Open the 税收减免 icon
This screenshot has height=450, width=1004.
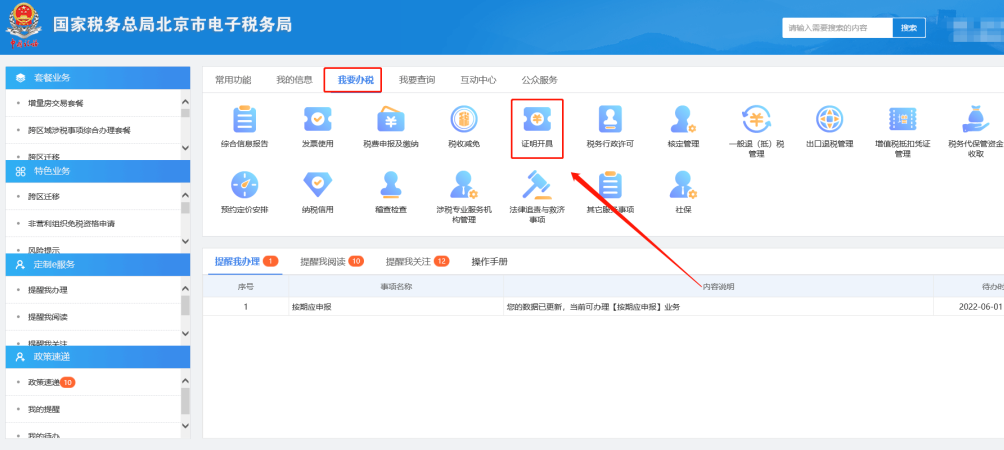(463, 121)
